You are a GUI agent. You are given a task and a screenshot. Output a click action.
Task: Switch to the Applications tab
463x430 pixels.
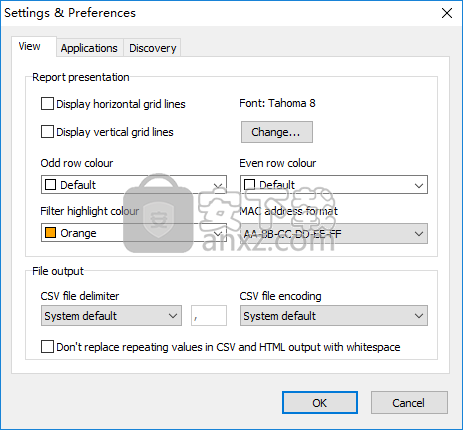point(89,48)
